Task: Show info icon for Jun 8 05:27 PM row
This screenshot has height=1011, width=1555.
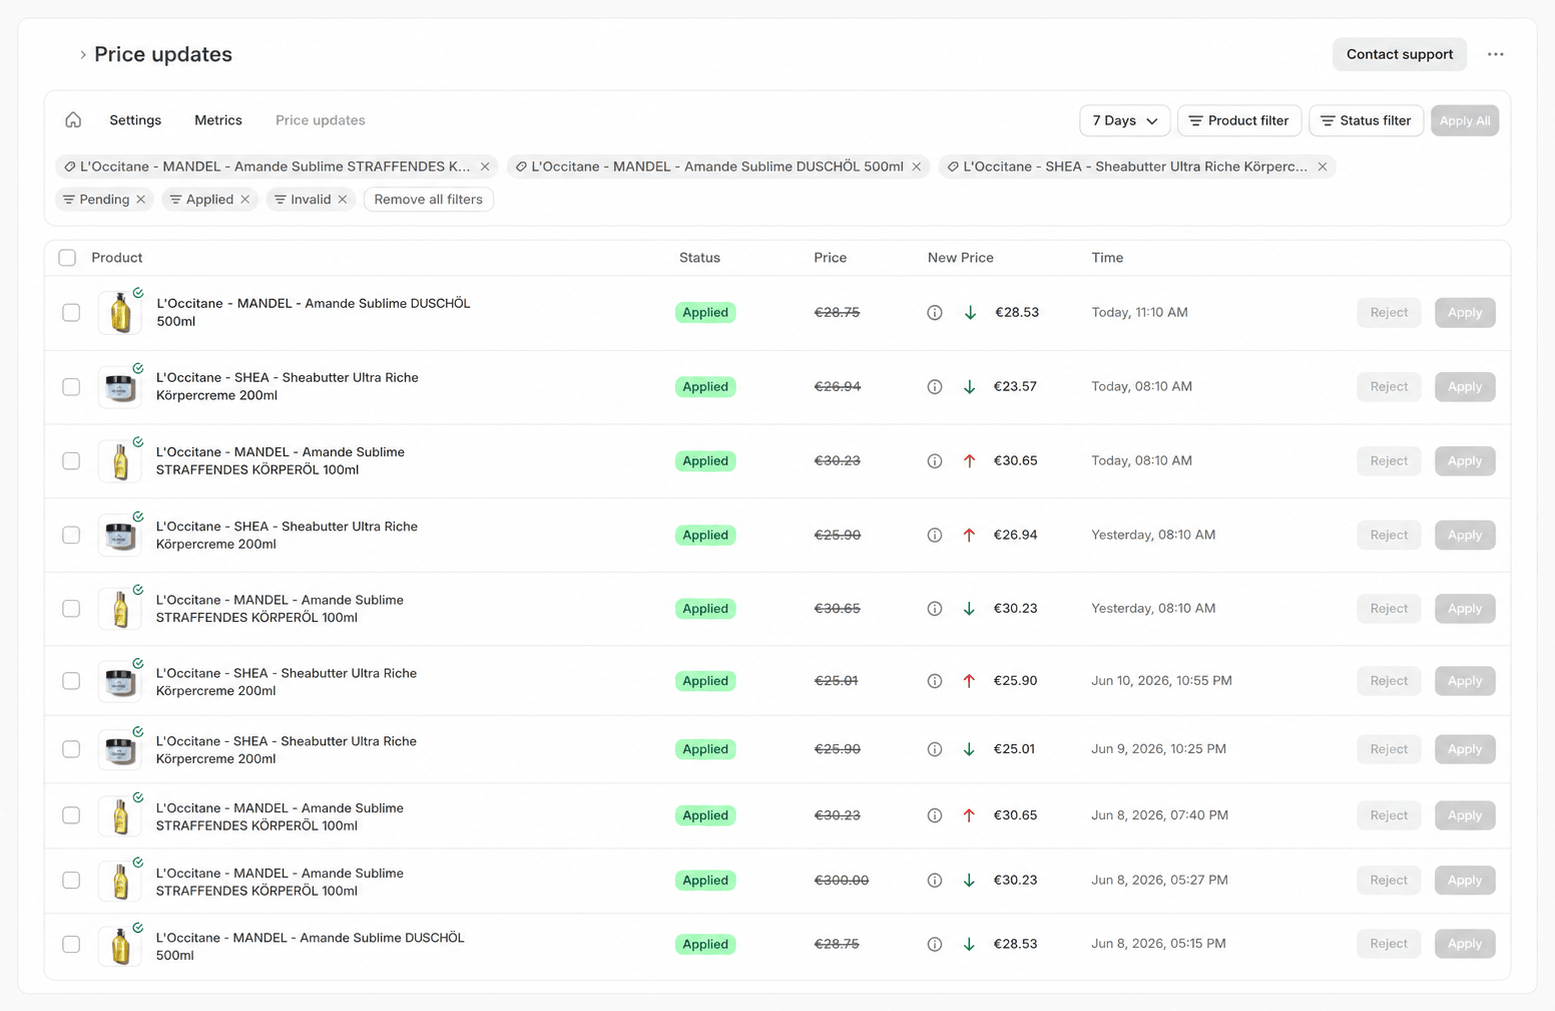Action: tap(935, 881)
